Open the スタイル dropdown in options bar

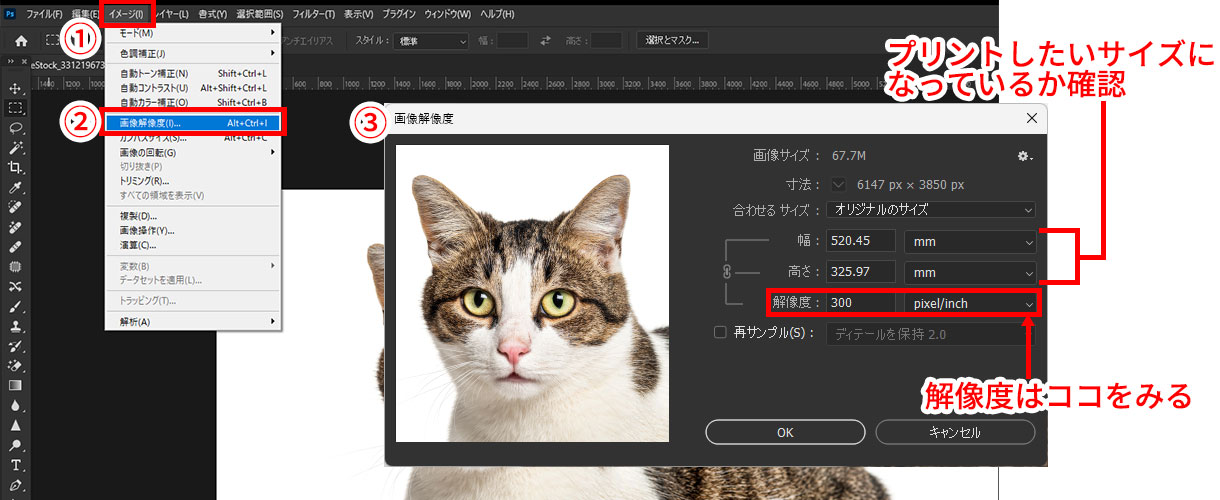(431, 41)
